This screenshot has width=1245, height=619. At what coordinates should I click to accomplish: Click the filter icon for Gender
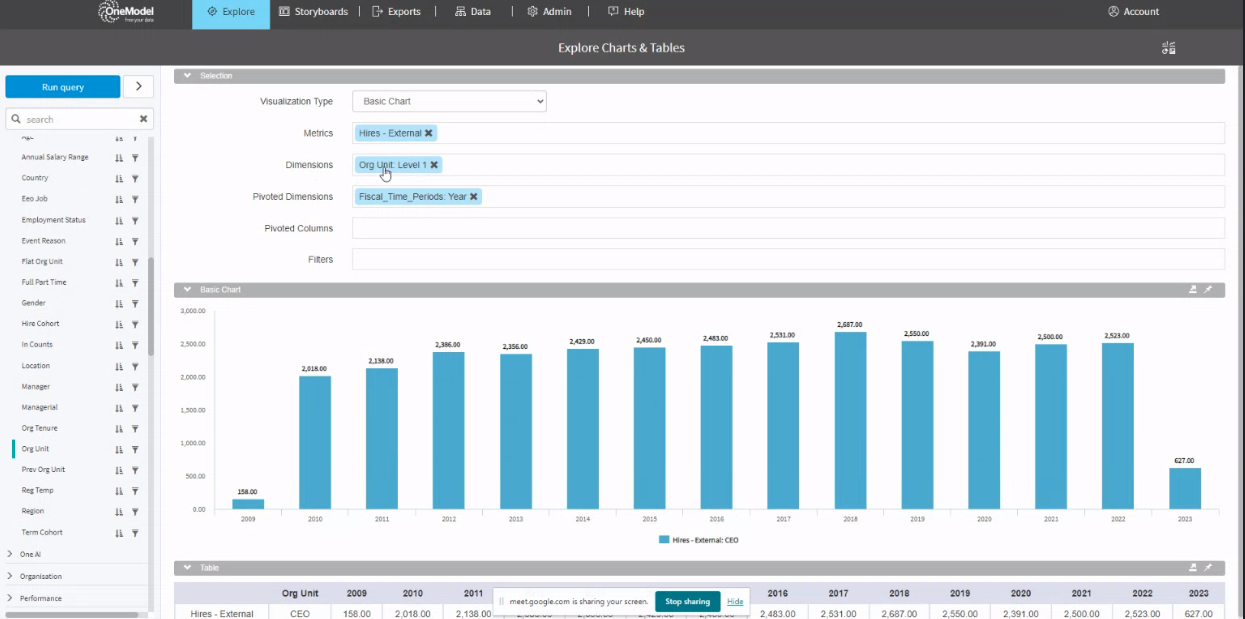coord(135,303)
